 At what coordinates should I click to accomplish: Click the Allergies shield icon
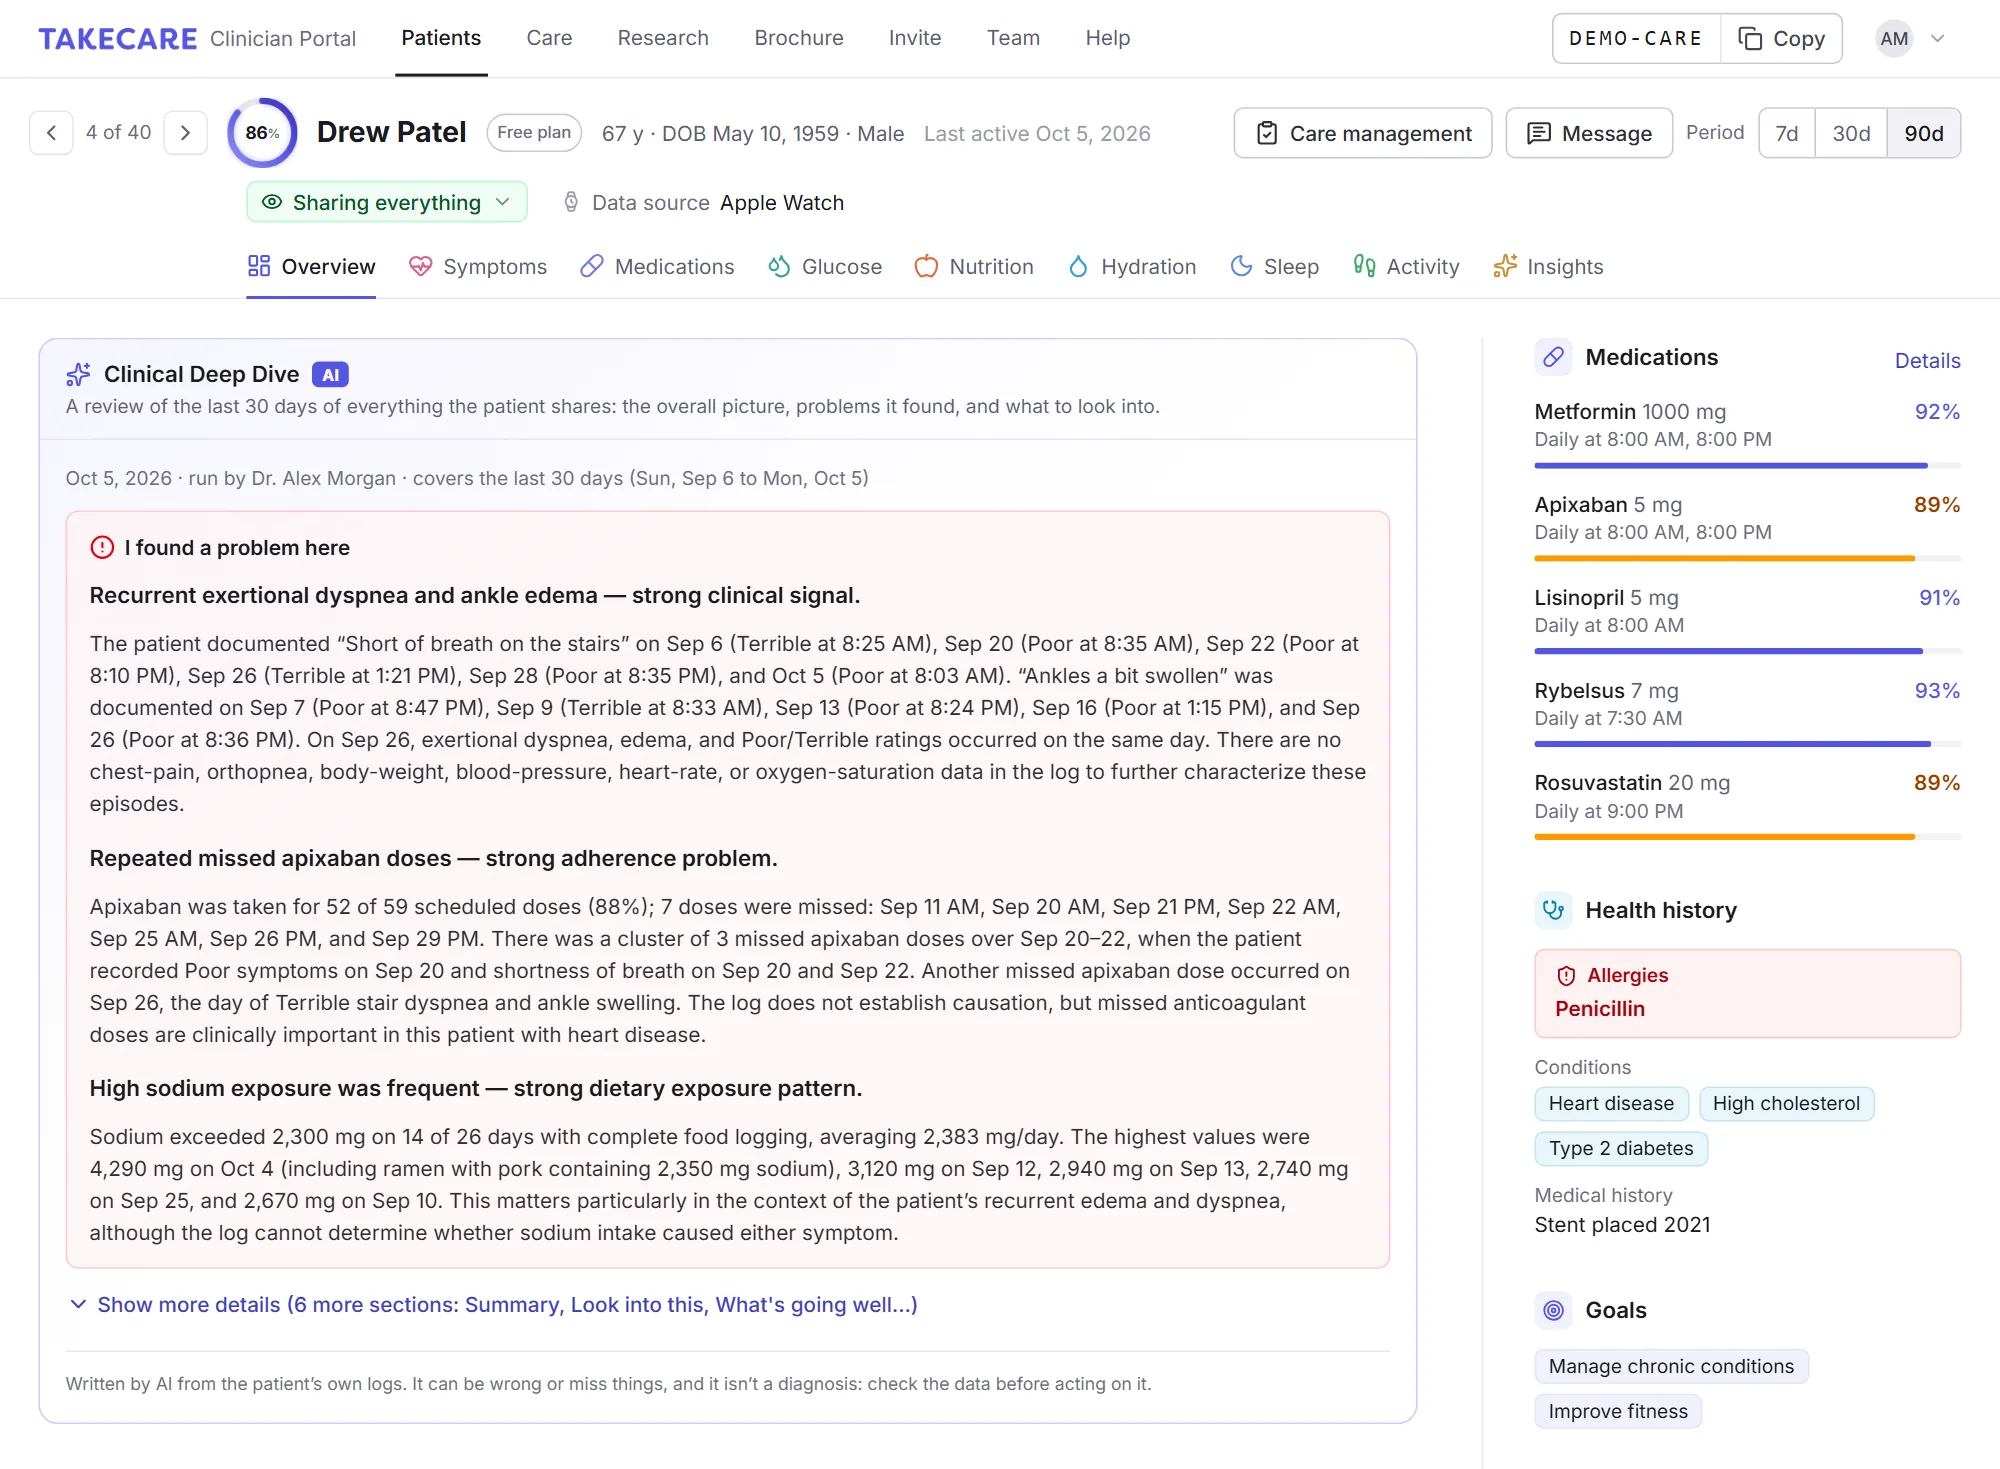(1566, 976)
